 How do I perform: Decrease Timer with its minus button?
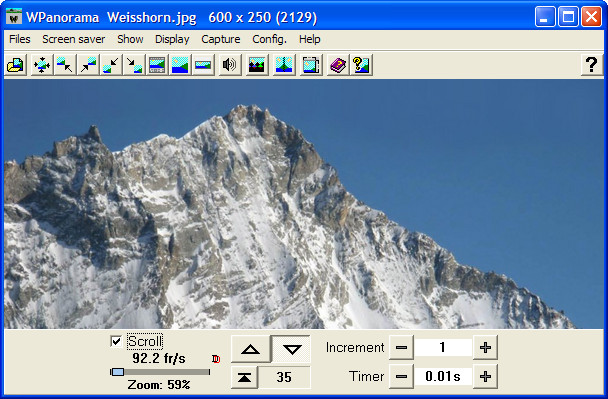401,376
